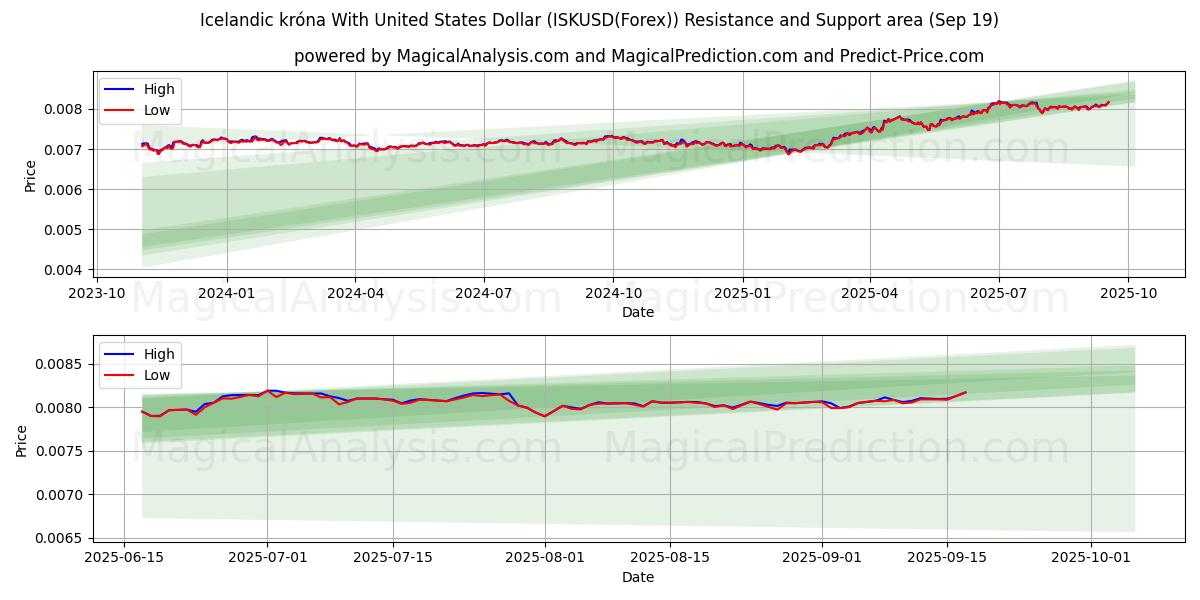This screenshot has width=1200, height=600.
Task: Click the 0.0065 price tick label
Action: point(62,538)
